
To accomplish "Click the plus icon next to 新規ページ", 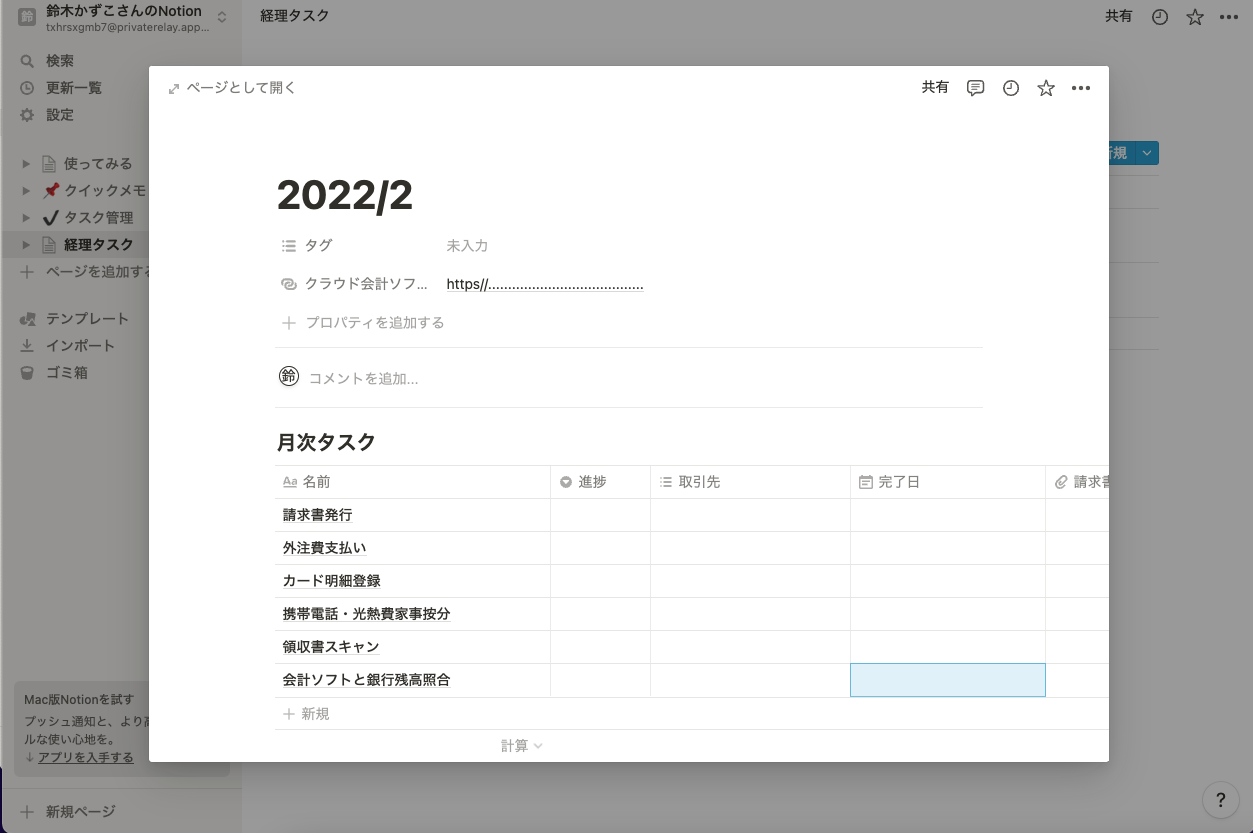I will [x=27, y=812].
